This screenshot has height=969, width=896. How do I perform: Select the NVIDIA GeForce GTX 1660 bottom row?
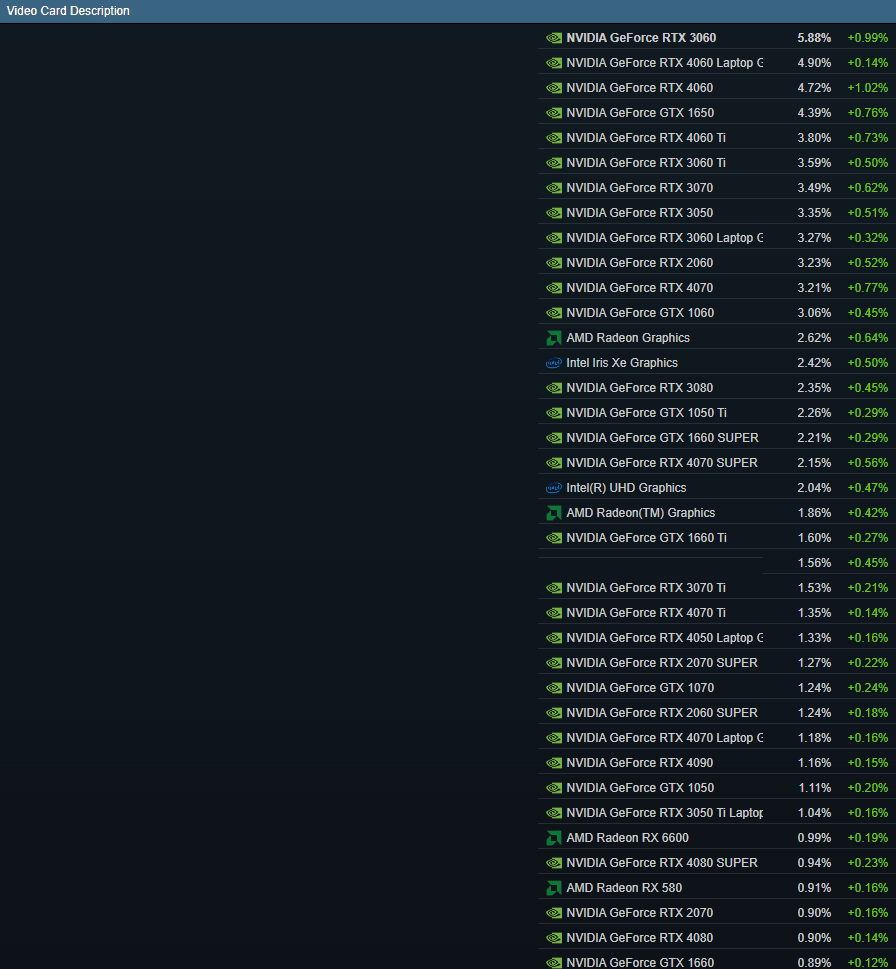tap(640, 962)
